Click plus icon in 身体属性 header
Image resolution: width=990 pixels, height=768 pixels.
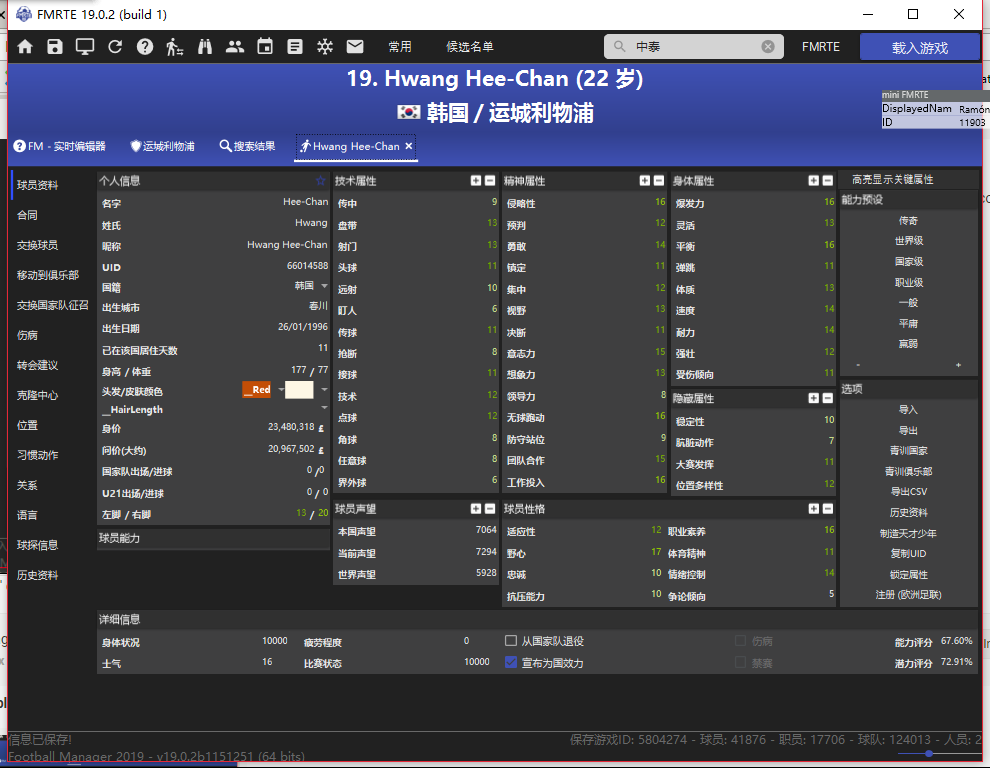(x=814, y=181)
